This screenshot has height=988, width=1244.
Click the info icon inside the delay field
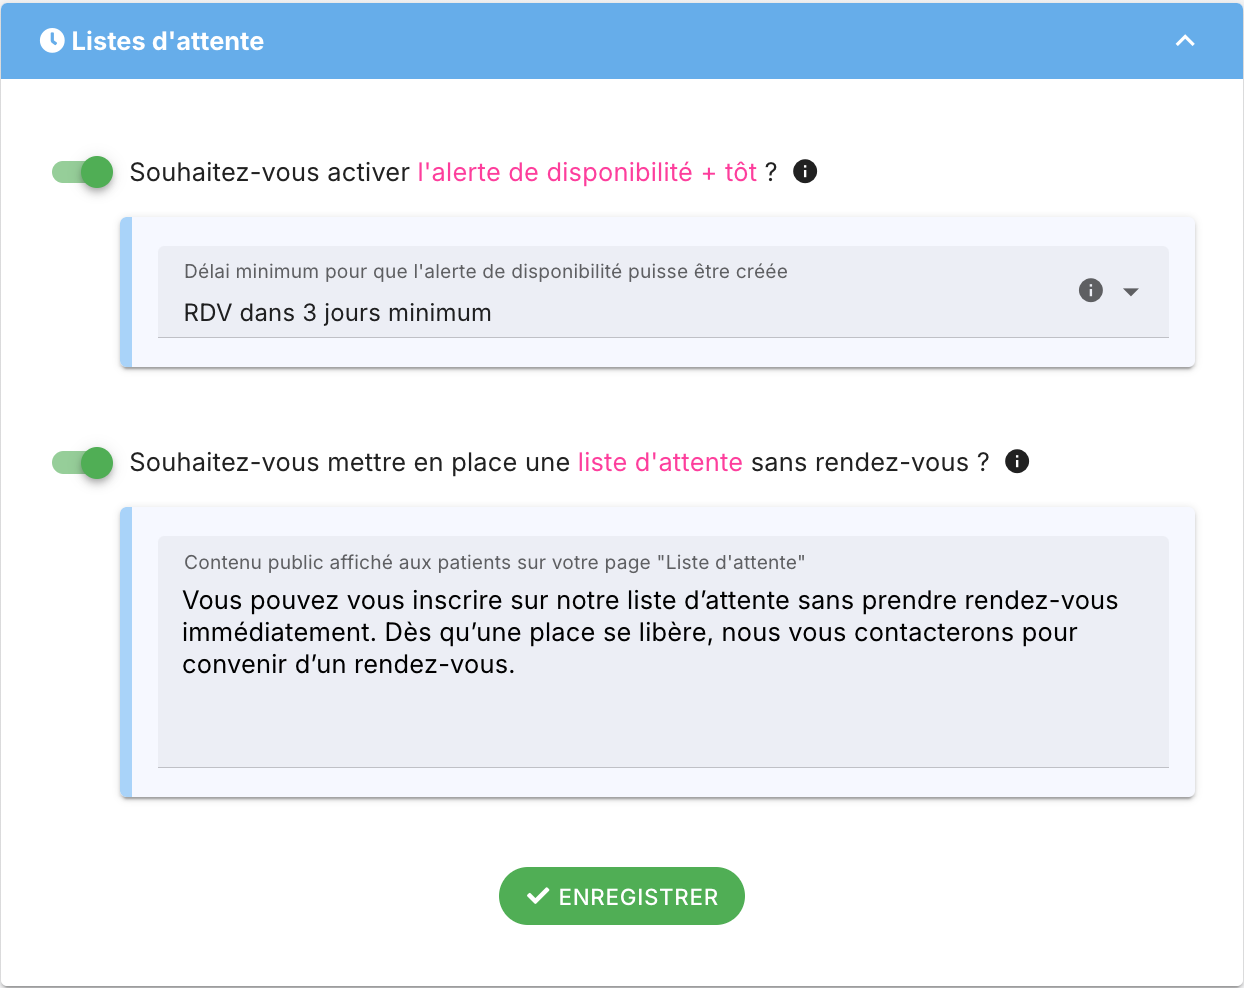1091,290
